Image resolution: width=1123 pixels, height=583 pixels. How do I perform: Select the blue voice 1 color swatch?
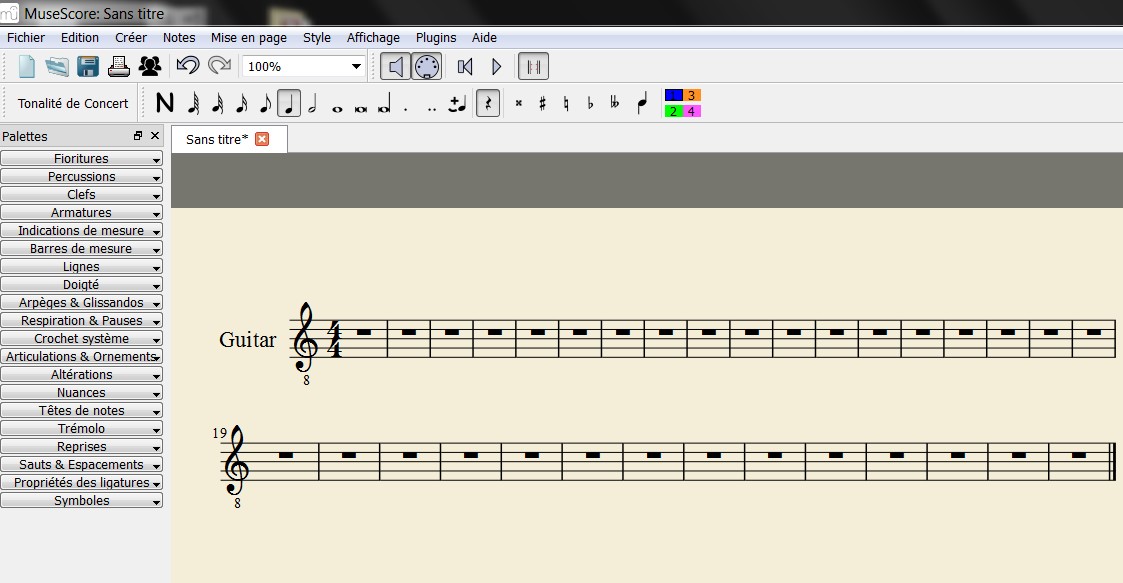(x=673, y=95)
